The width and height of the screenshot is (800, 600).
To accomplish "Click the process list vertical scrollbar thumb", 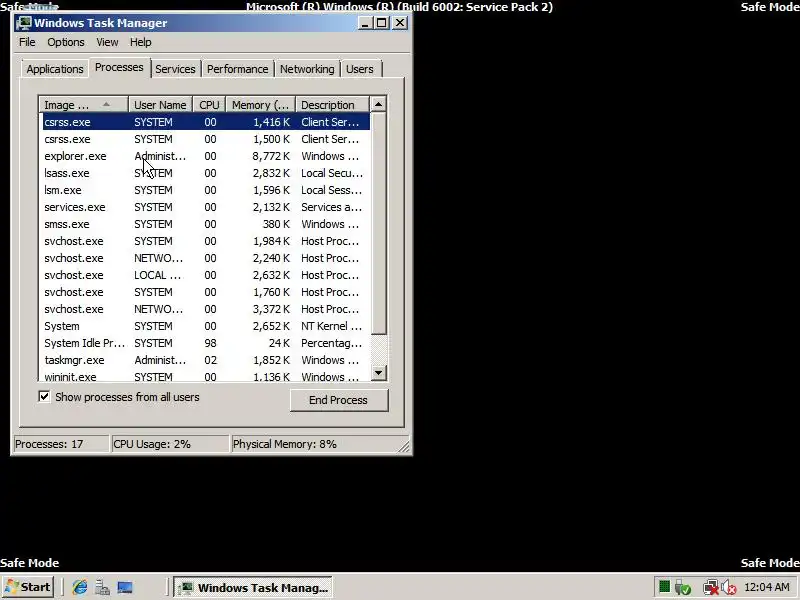I will [x=378, y=223].
